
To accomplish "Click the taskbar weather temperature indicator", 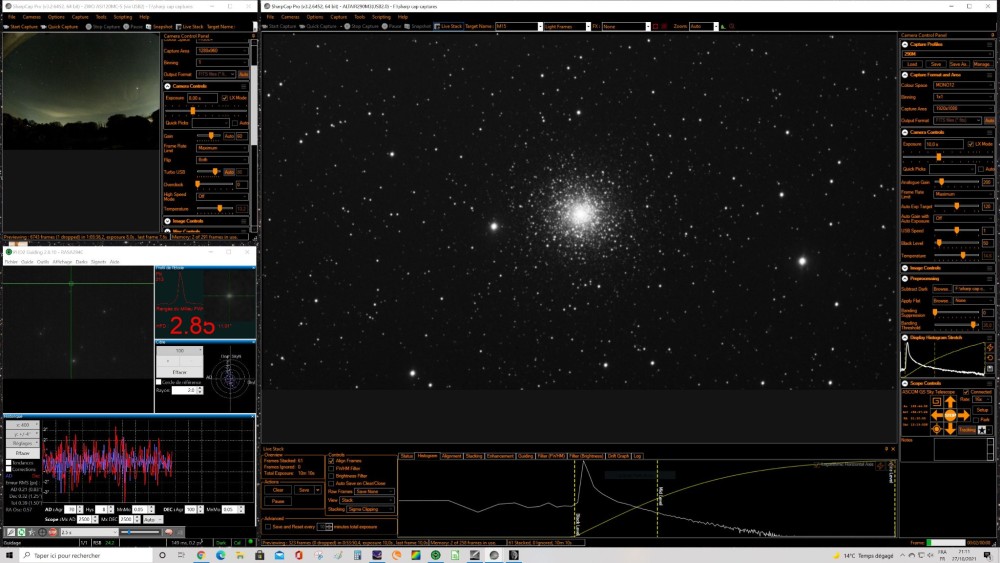I will coord(864,555).
